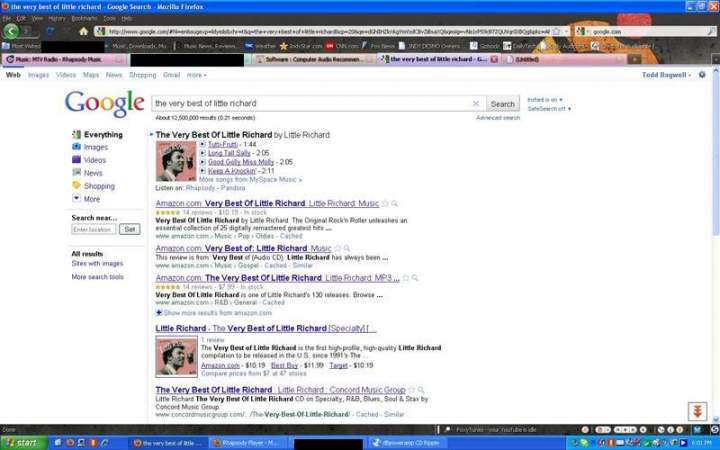Click the Everything icon in left sidebar

(76, 134)
